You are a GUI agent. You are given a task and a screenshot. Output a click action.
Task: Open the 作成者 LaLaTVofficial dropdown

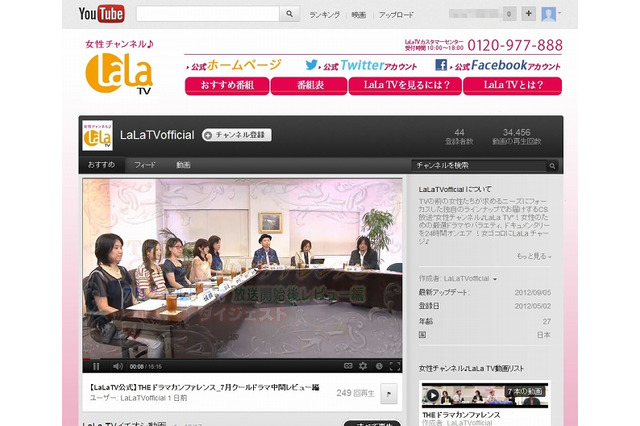458,279
